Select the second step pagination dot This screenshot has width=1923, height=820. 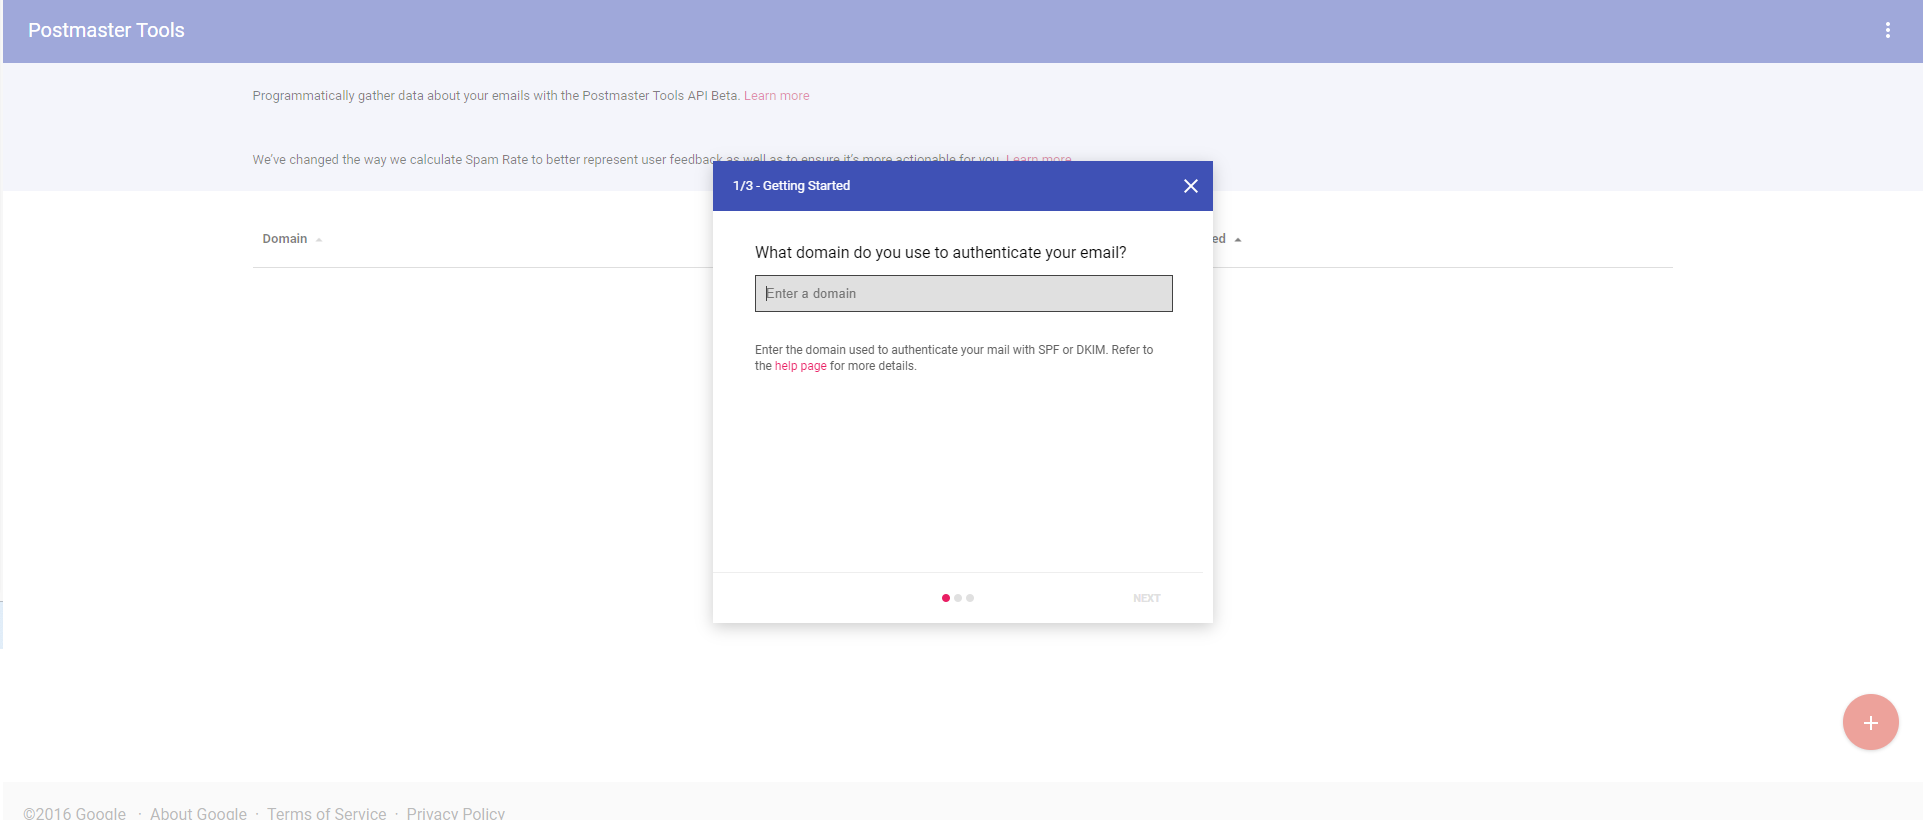958,598
